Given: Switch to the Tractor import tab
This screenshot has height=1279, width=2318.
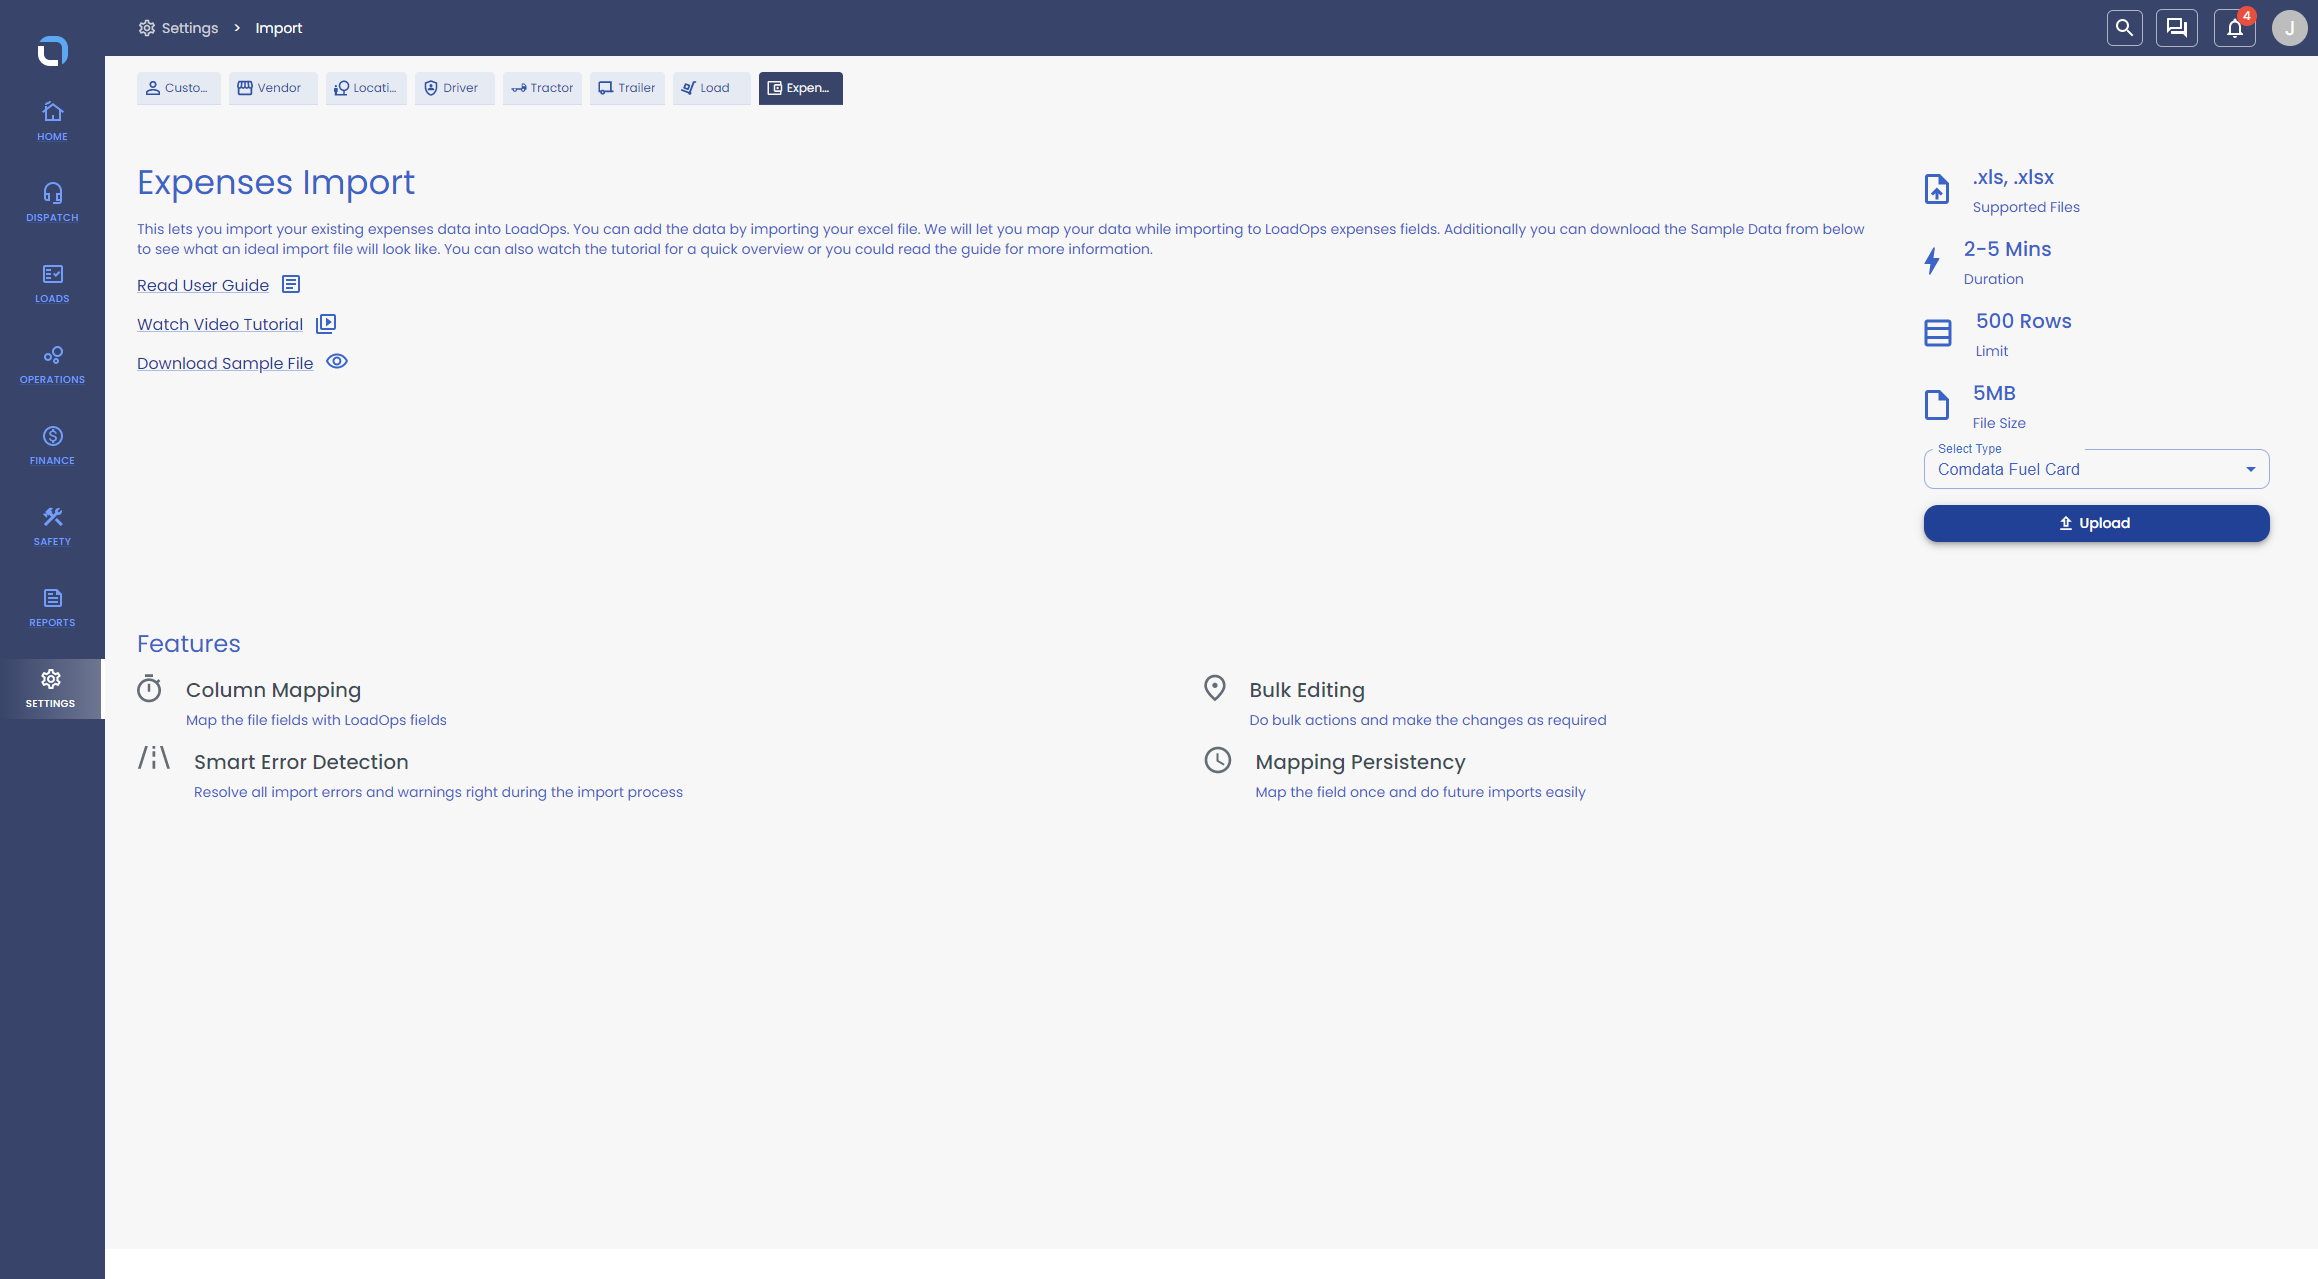Looking at the screenshot, I should pos(542,88).
